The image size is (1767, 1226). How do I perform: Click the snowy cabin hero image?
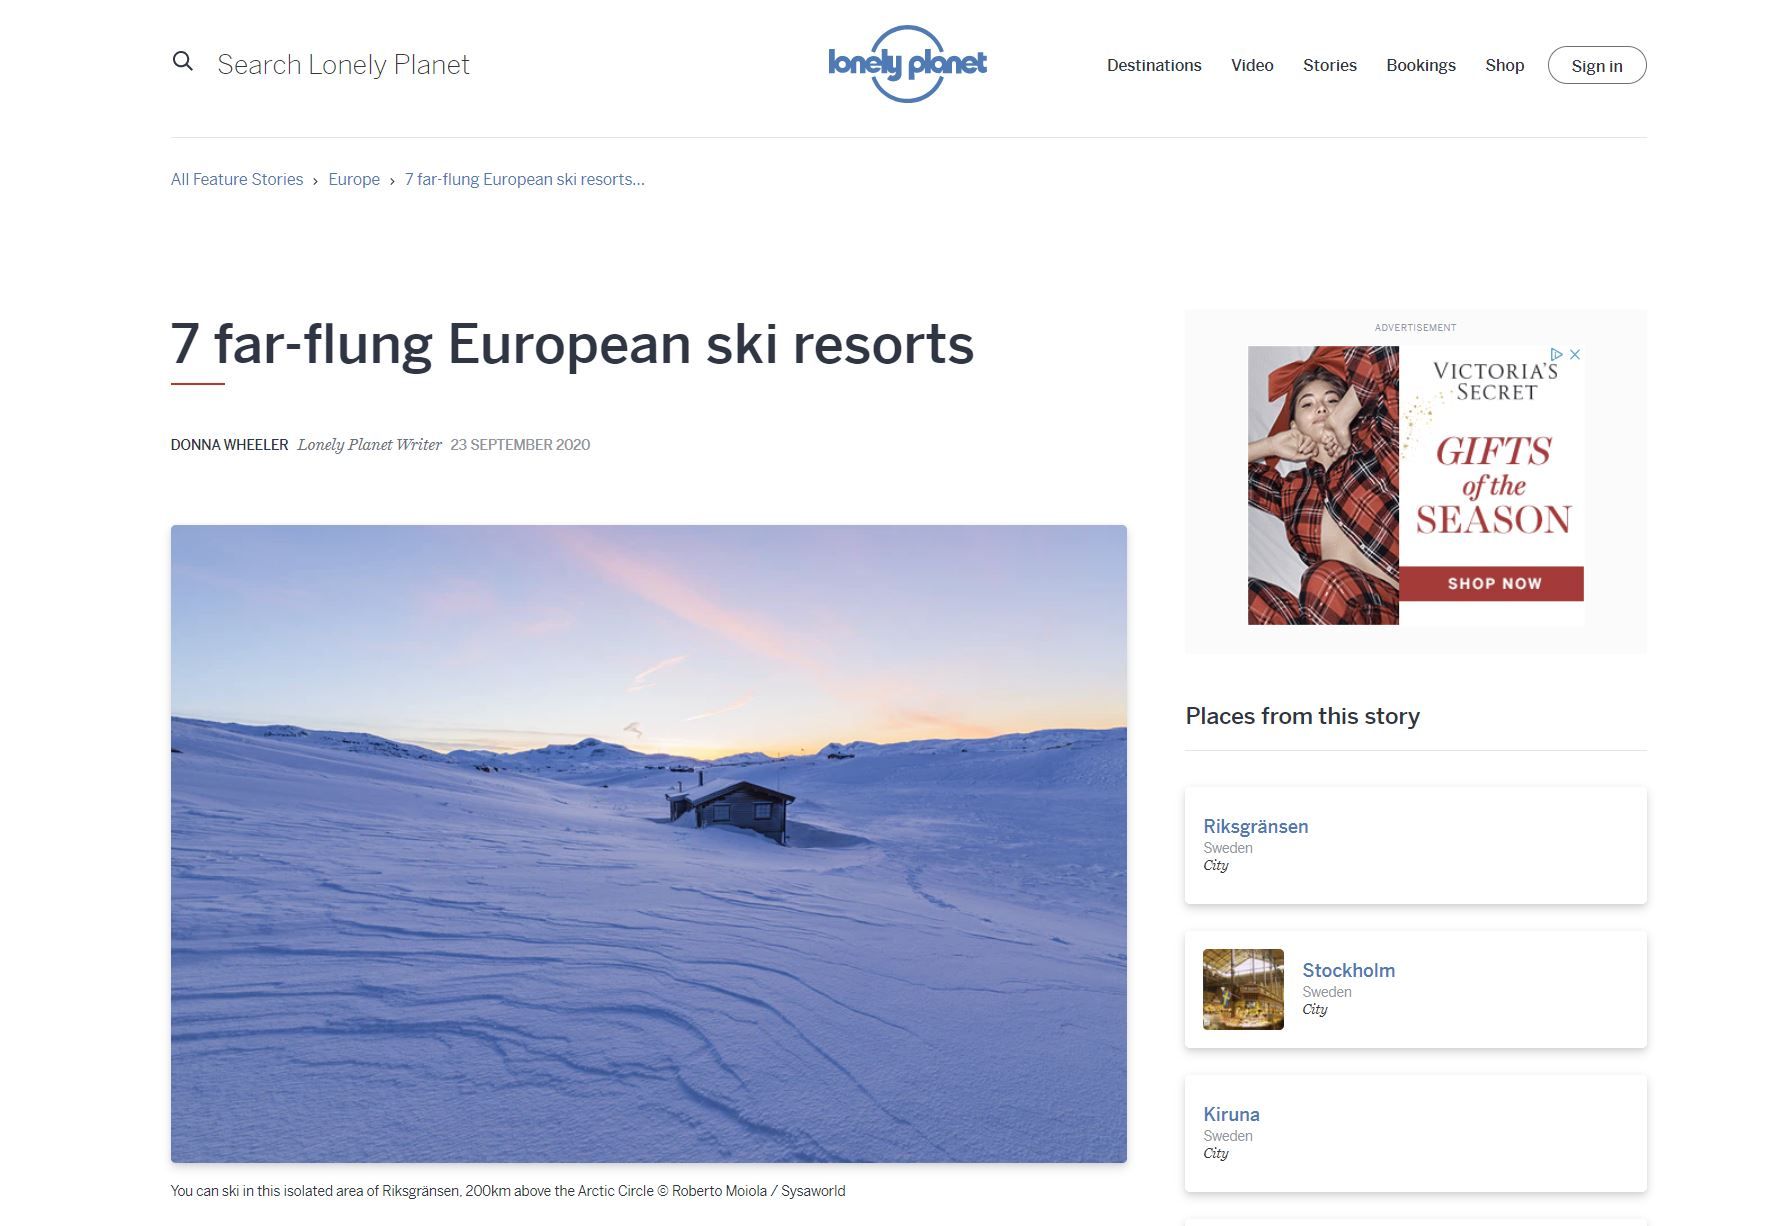[x=648, y=843]
